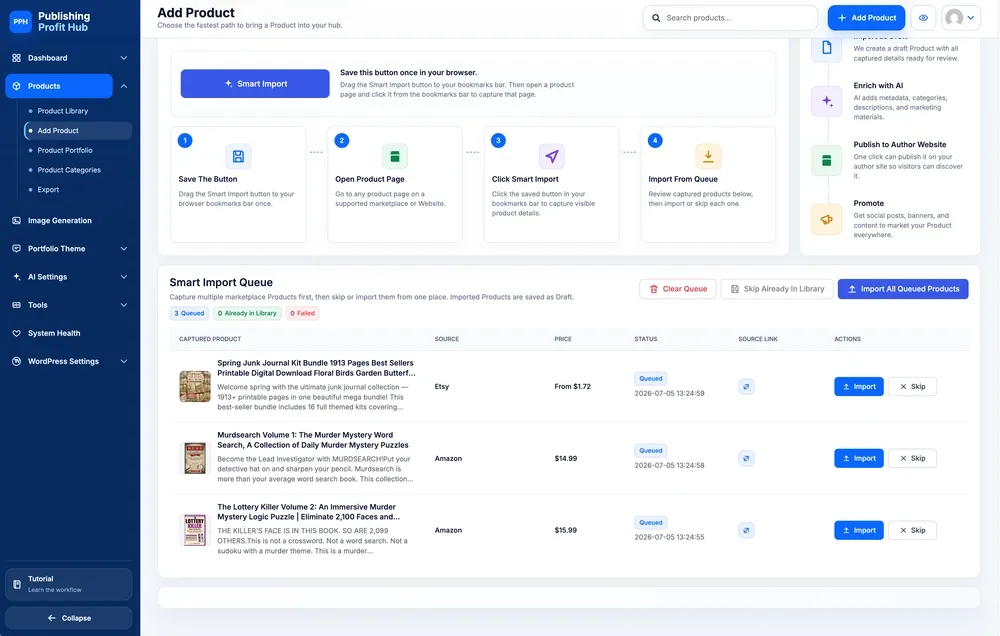Click the PPH logo icon

coord(20,22)
